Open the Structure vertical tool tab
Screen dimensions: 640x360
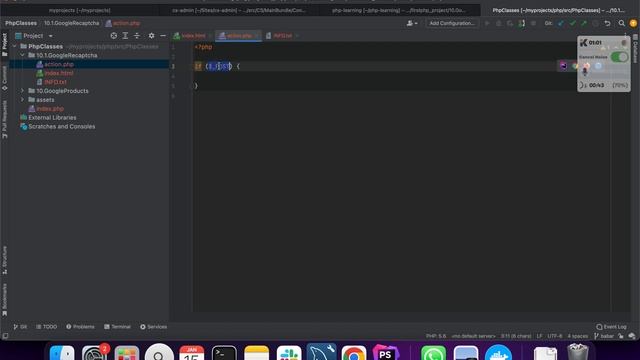click(4, 260)
